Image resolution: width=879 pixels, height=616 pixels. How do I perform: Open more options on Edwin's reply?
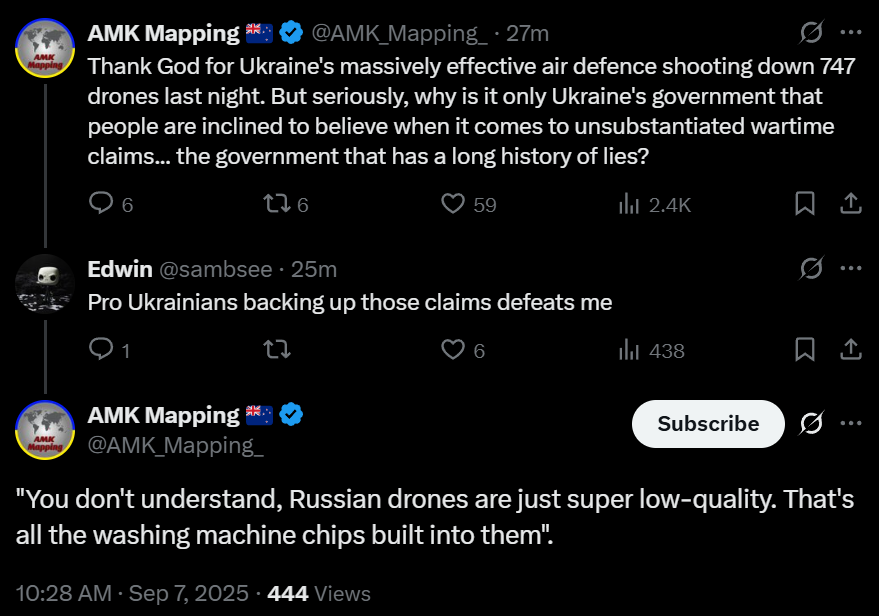(850, 268)
